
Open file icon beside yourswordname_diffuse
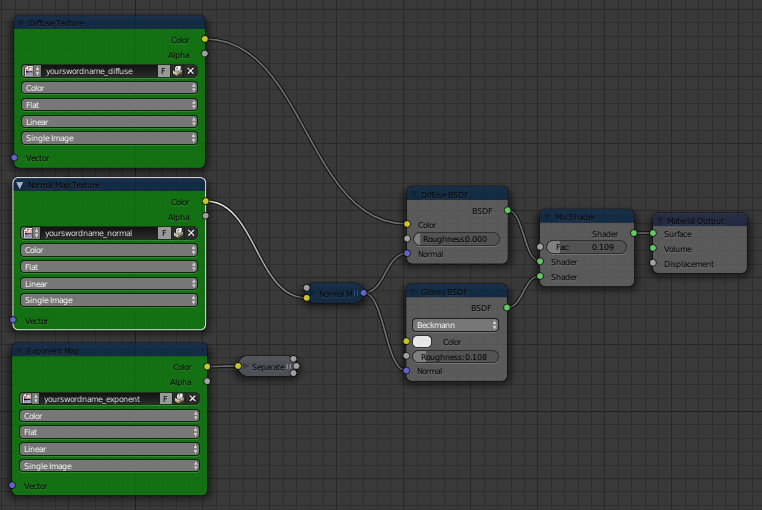click(177, 71)
